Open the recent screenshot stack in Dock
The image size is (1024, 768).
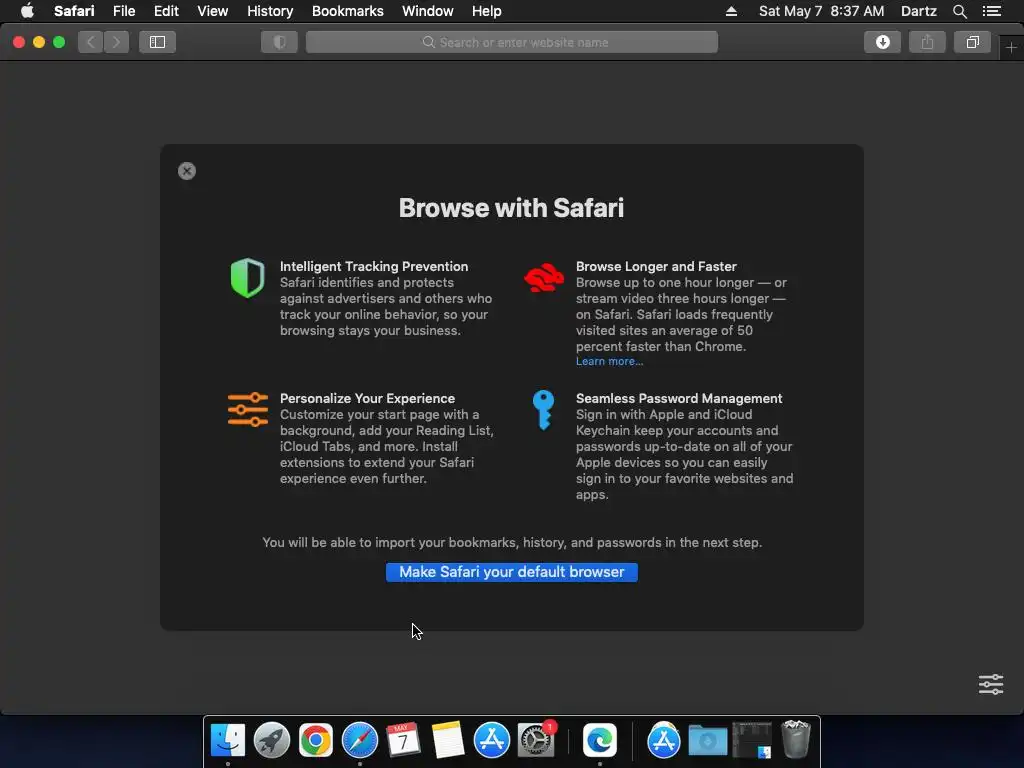click(752, 740)
